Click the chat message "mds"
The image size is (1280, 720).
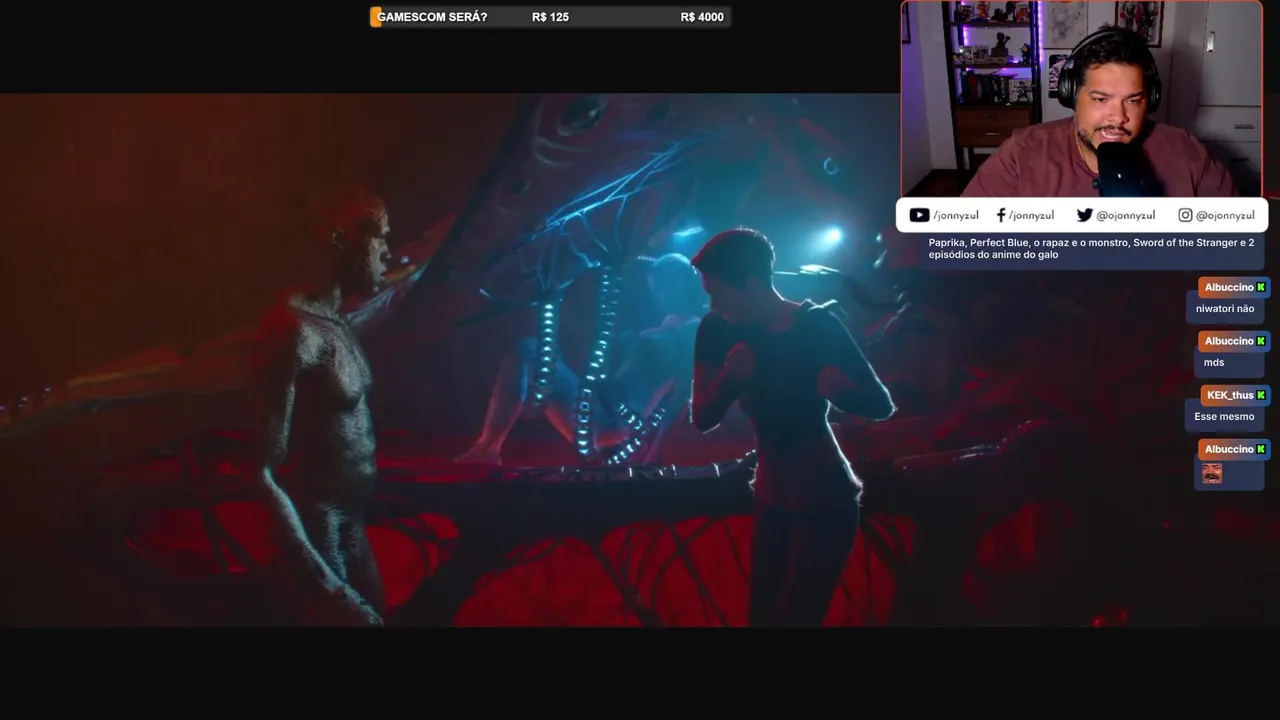[x=1214, y=363]
